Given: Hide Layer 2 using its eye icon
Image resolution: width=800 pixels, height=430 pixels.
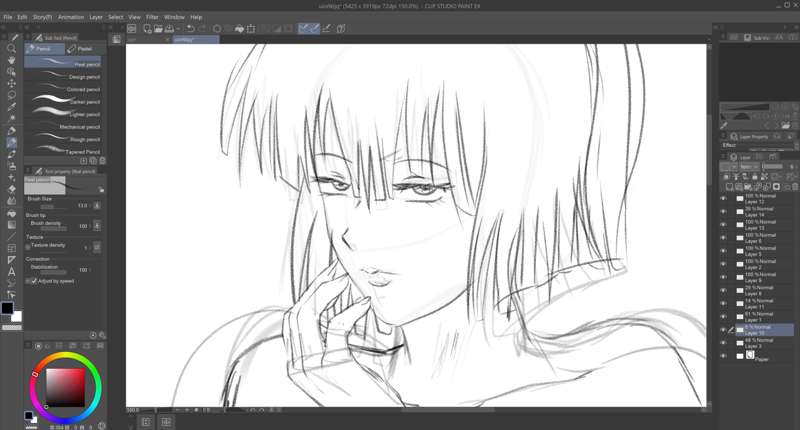Looking at the screenshot, I should click(x=723, y=264).
